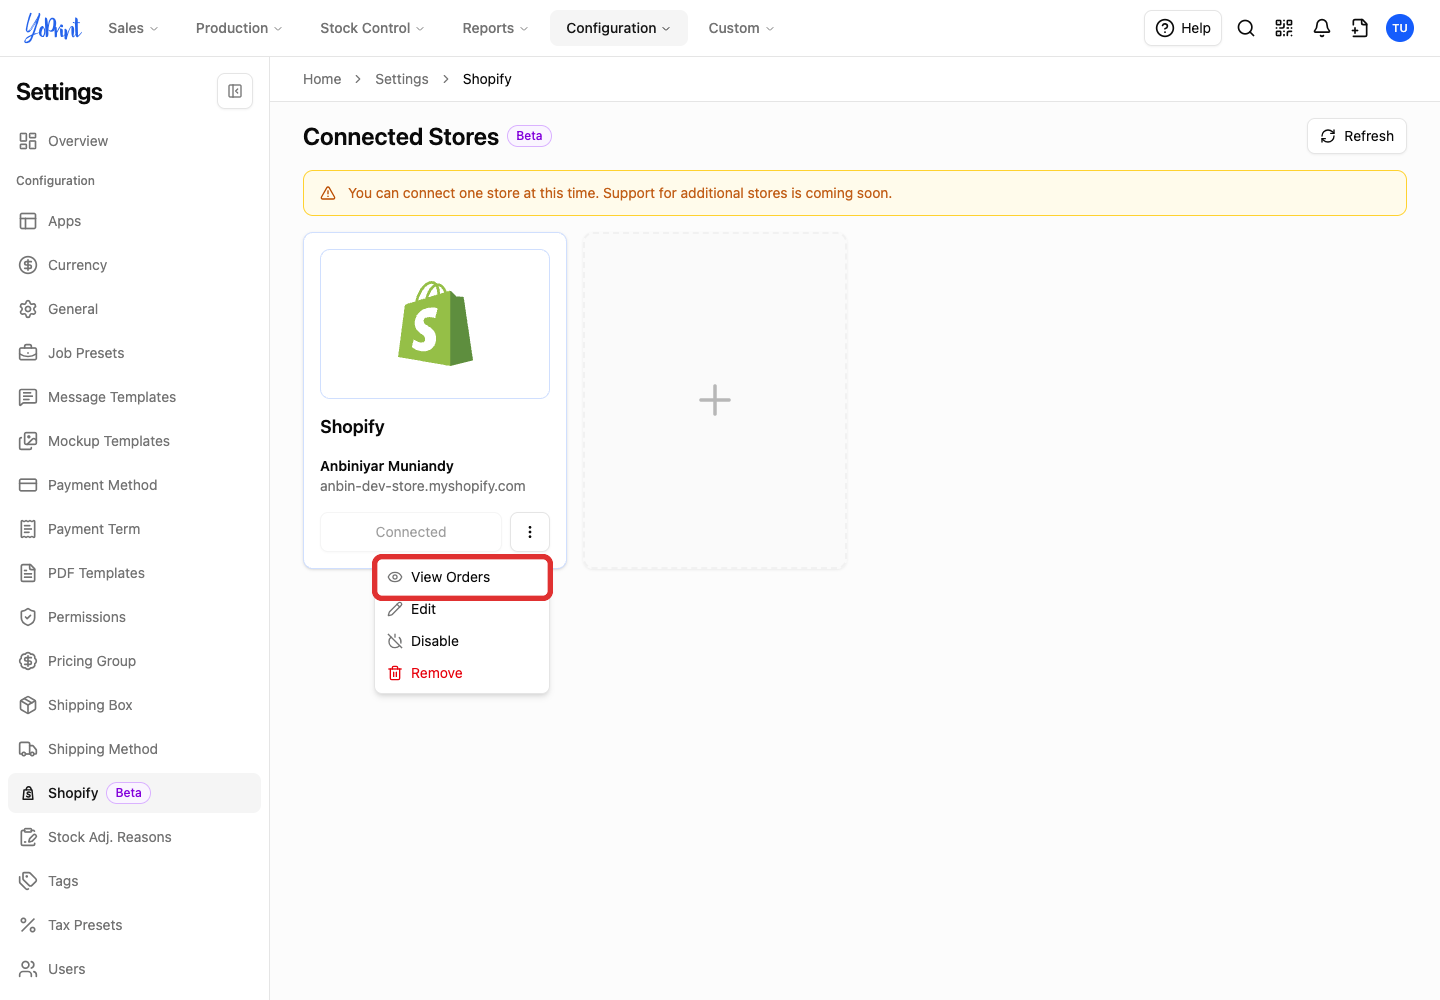The width and height of the screenshot is (1440, 1000).
Task: Expand the Custom dropdown menu
Action: [741, 28]
